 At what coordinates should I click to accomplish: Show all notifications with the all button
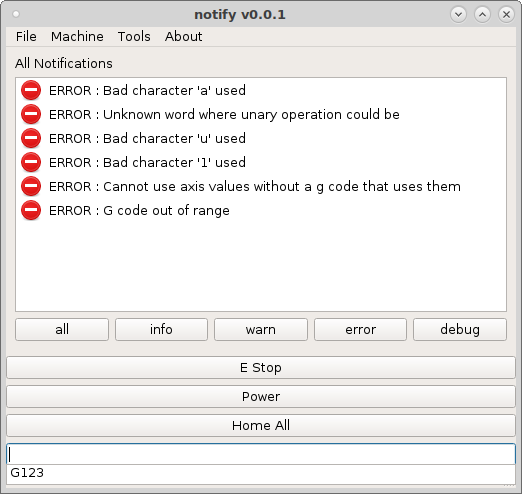click(x=62, y=329)
